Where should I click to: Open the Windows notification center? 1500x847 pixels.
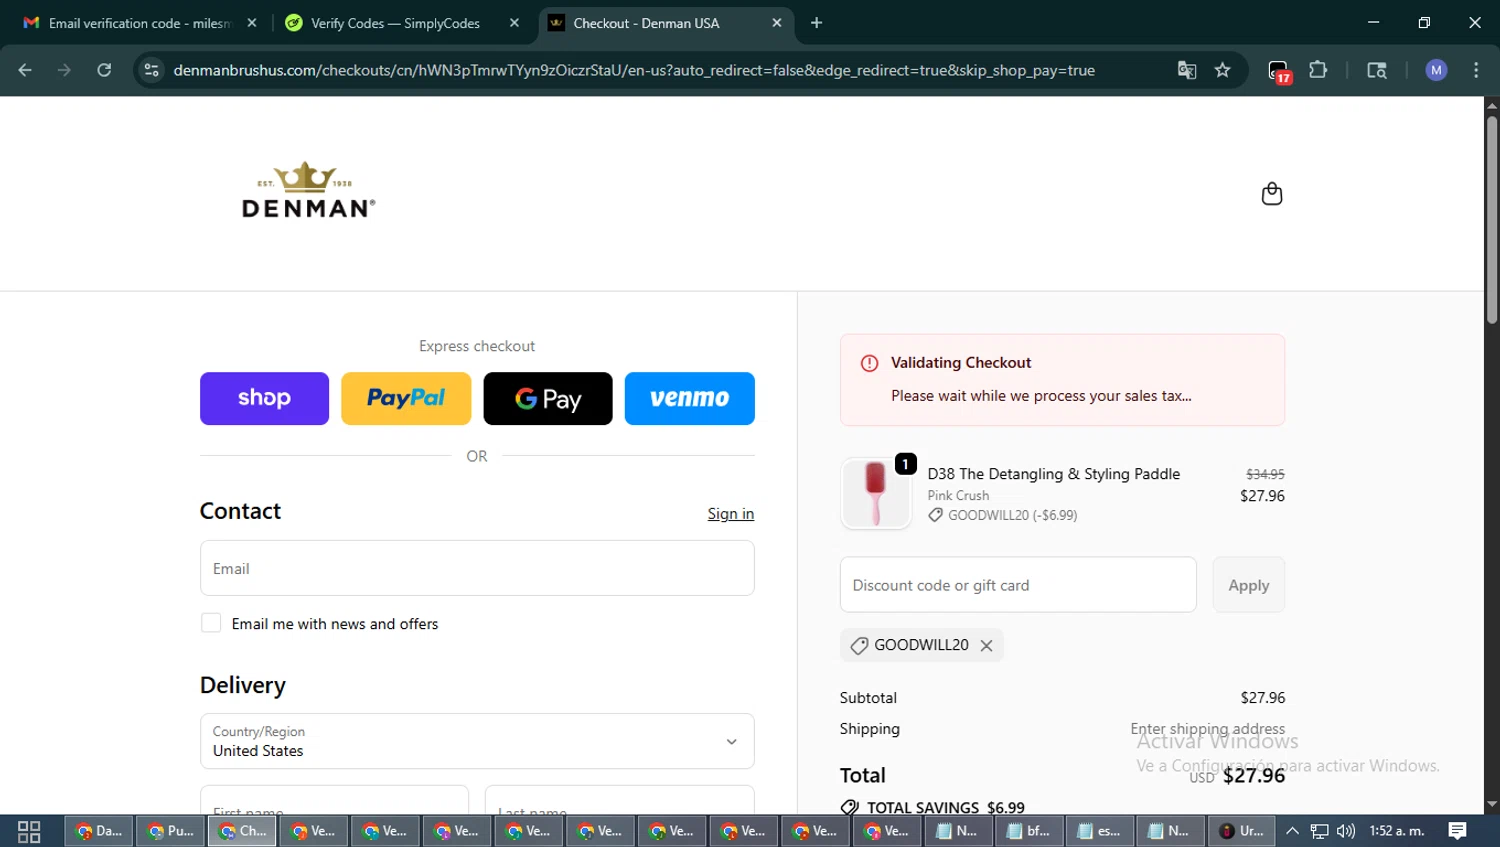[x=1457, y=831]
